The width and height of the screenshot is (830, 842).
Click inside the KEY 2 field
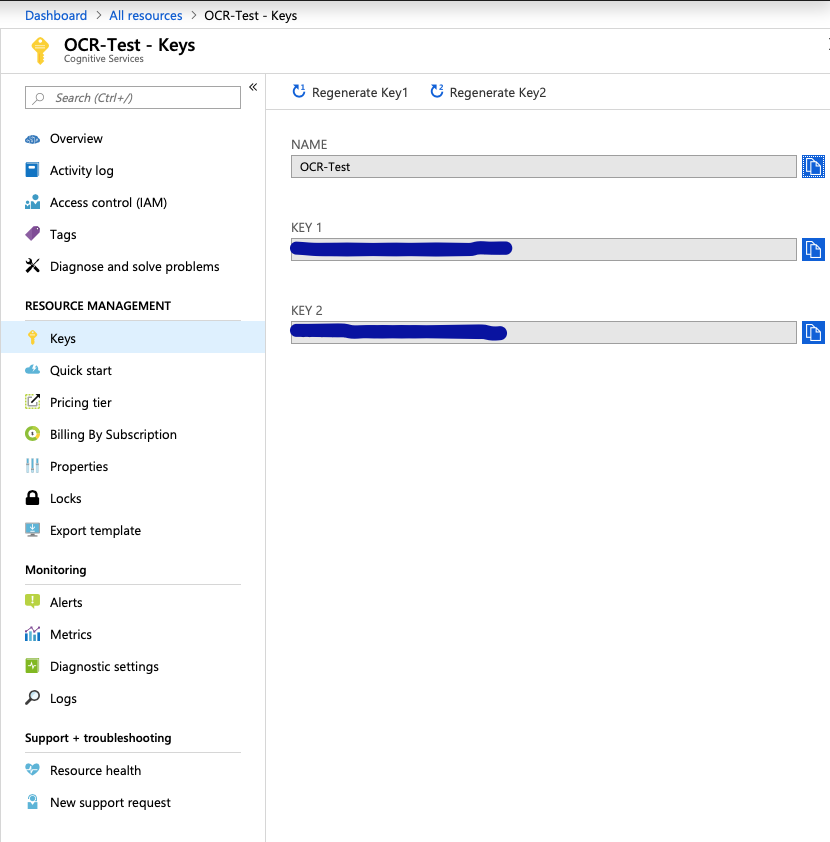543,332
